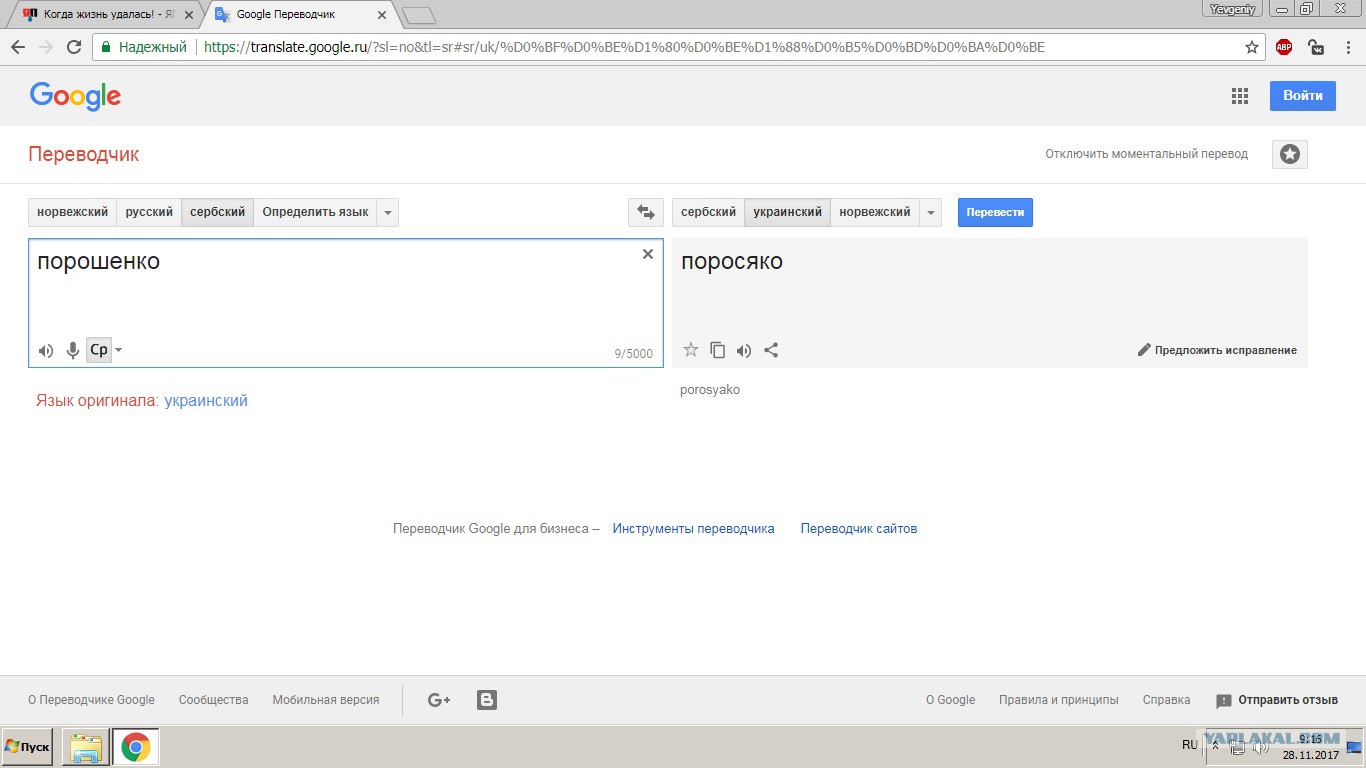Choose Определить язык auto-detect

point(315,212)
